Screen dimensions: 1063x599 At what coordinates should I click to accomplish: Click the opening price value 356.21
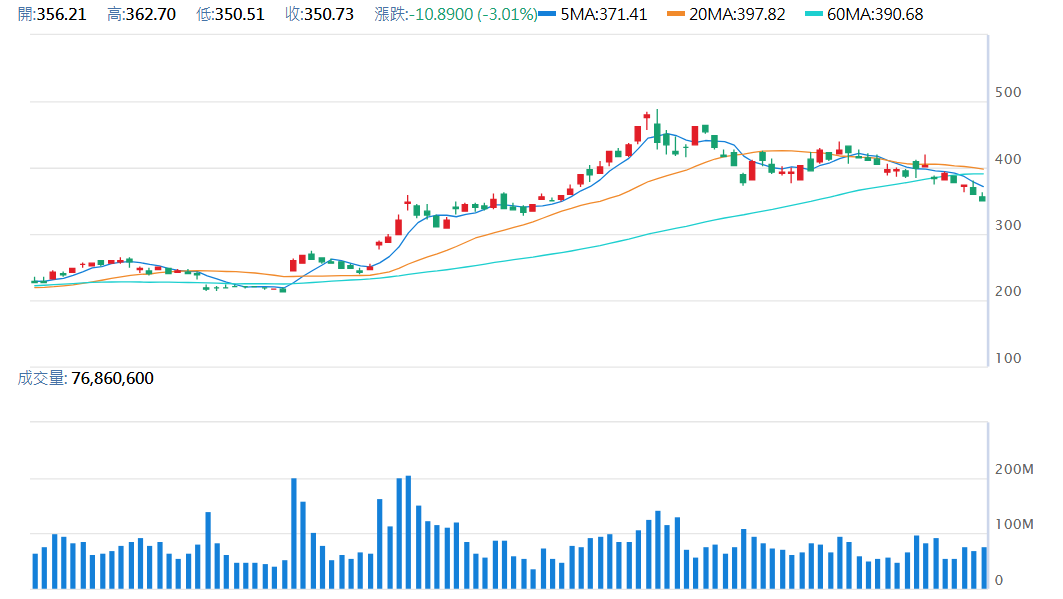coord(62,14)
